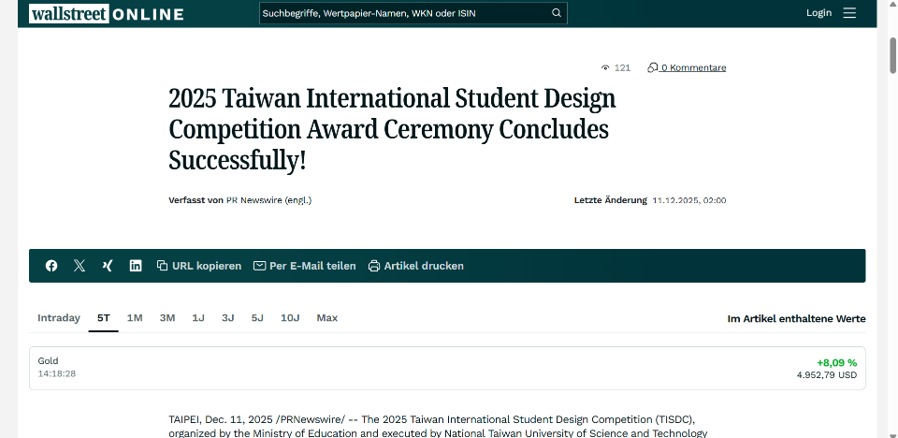Share article on LinkedIn
898x438 pixels.
(135, 266)
